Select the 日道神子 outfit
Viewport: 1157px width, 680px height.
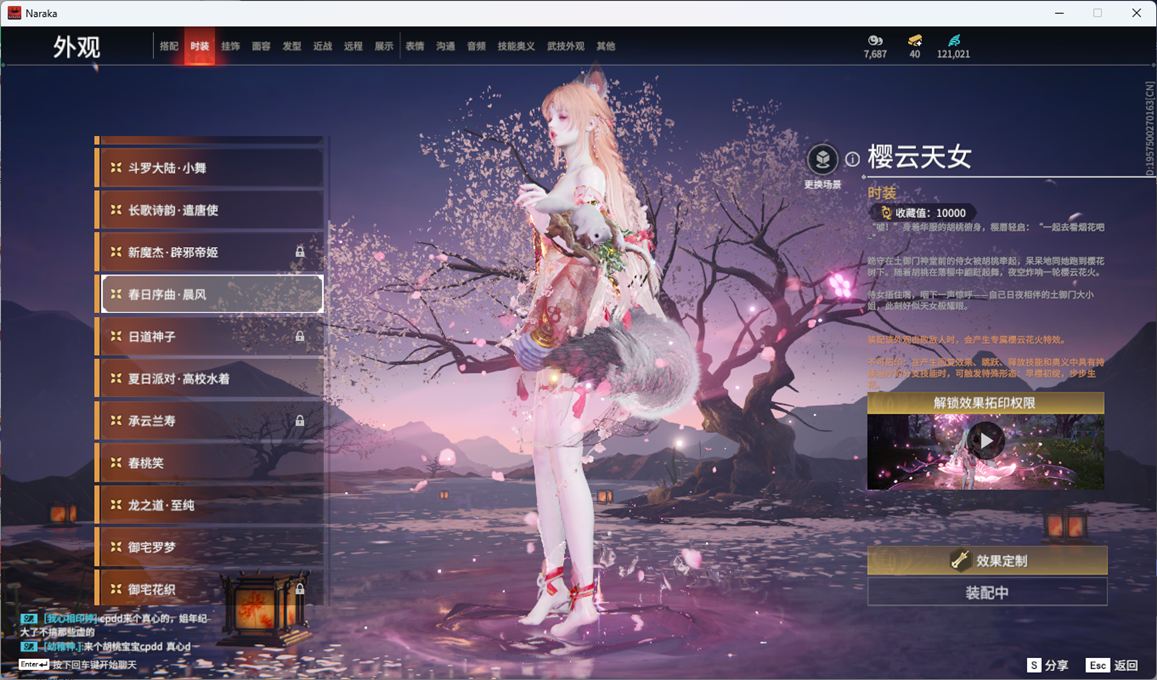pyautogui.click(x=210, y=336)
